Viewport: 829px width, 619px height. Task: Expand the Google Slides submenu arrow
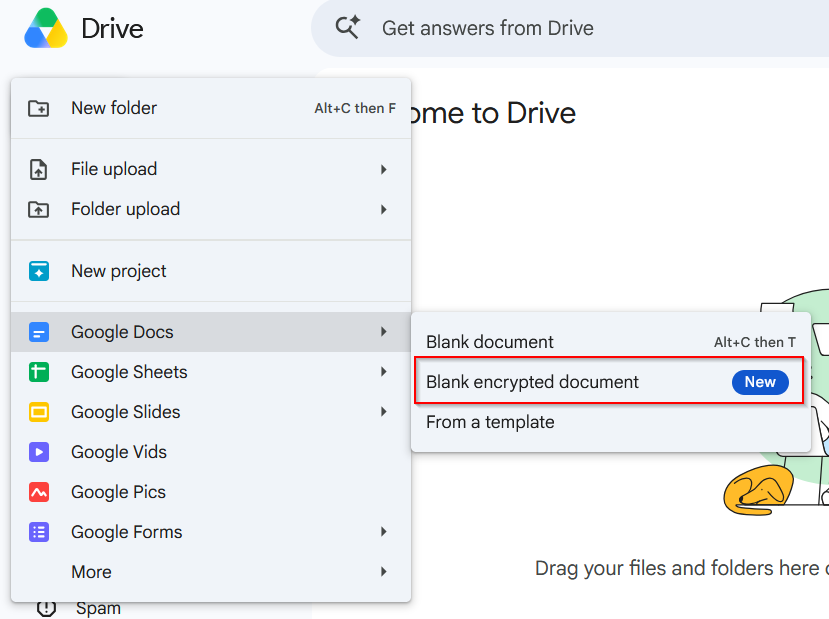pyautogui.click(x=384, y=412)
